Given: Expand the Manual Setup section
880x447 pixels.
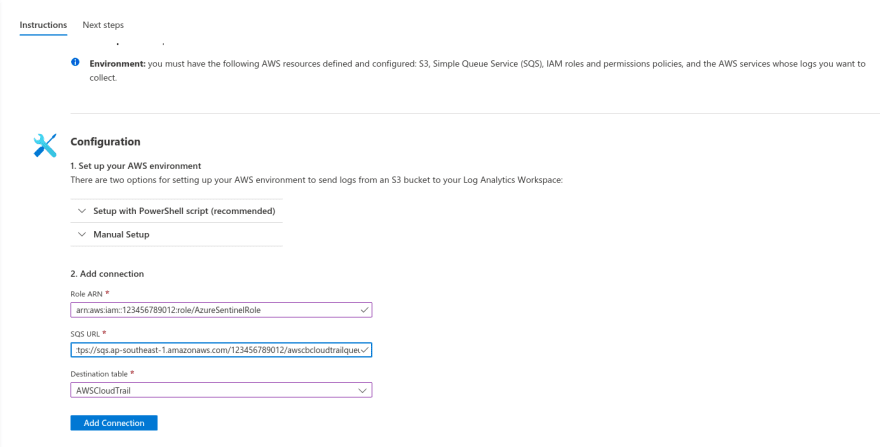Looking at the screenshot, I should pyautogui.click(x=176, y=234).
